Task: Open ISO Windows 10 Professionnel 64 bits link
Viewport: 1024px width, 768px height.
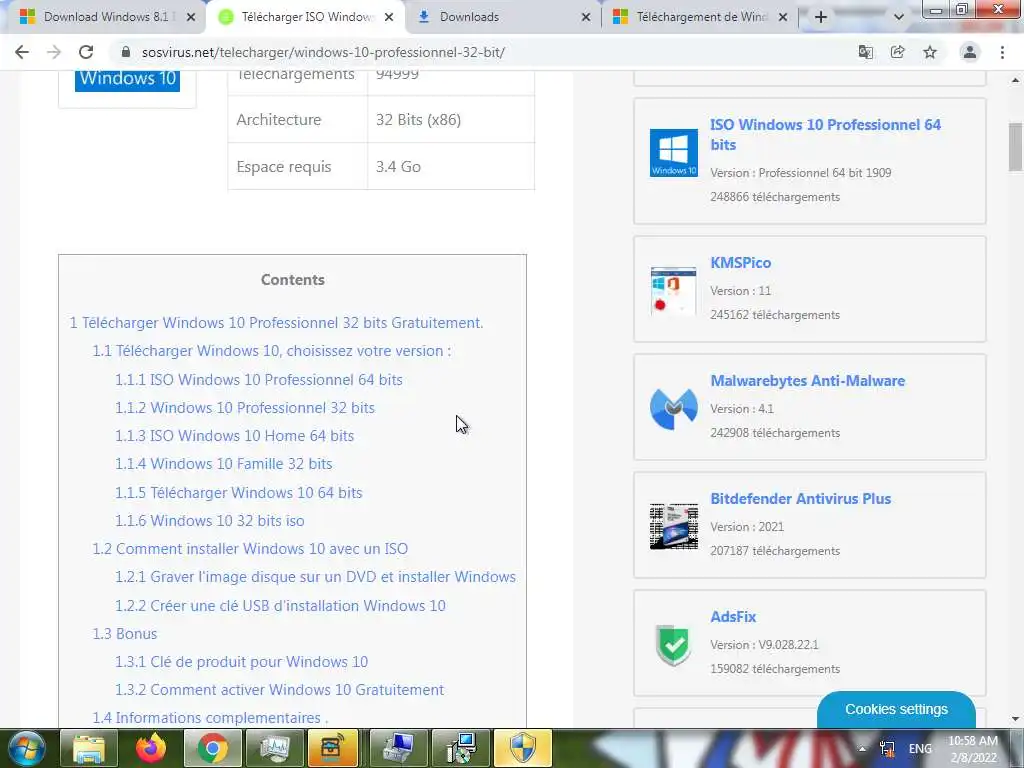Action: (825, 135)
